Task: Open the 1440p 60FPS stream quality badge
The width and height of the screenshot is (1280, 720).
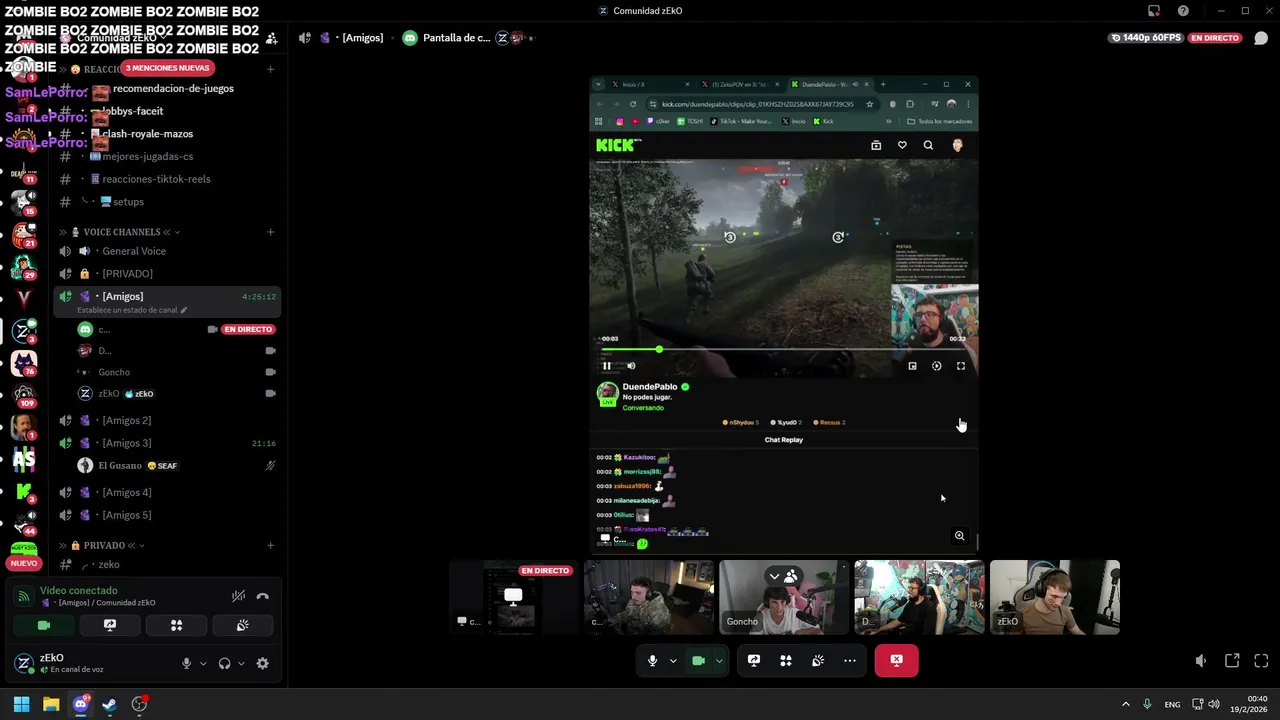Action: coord(1146,38)
